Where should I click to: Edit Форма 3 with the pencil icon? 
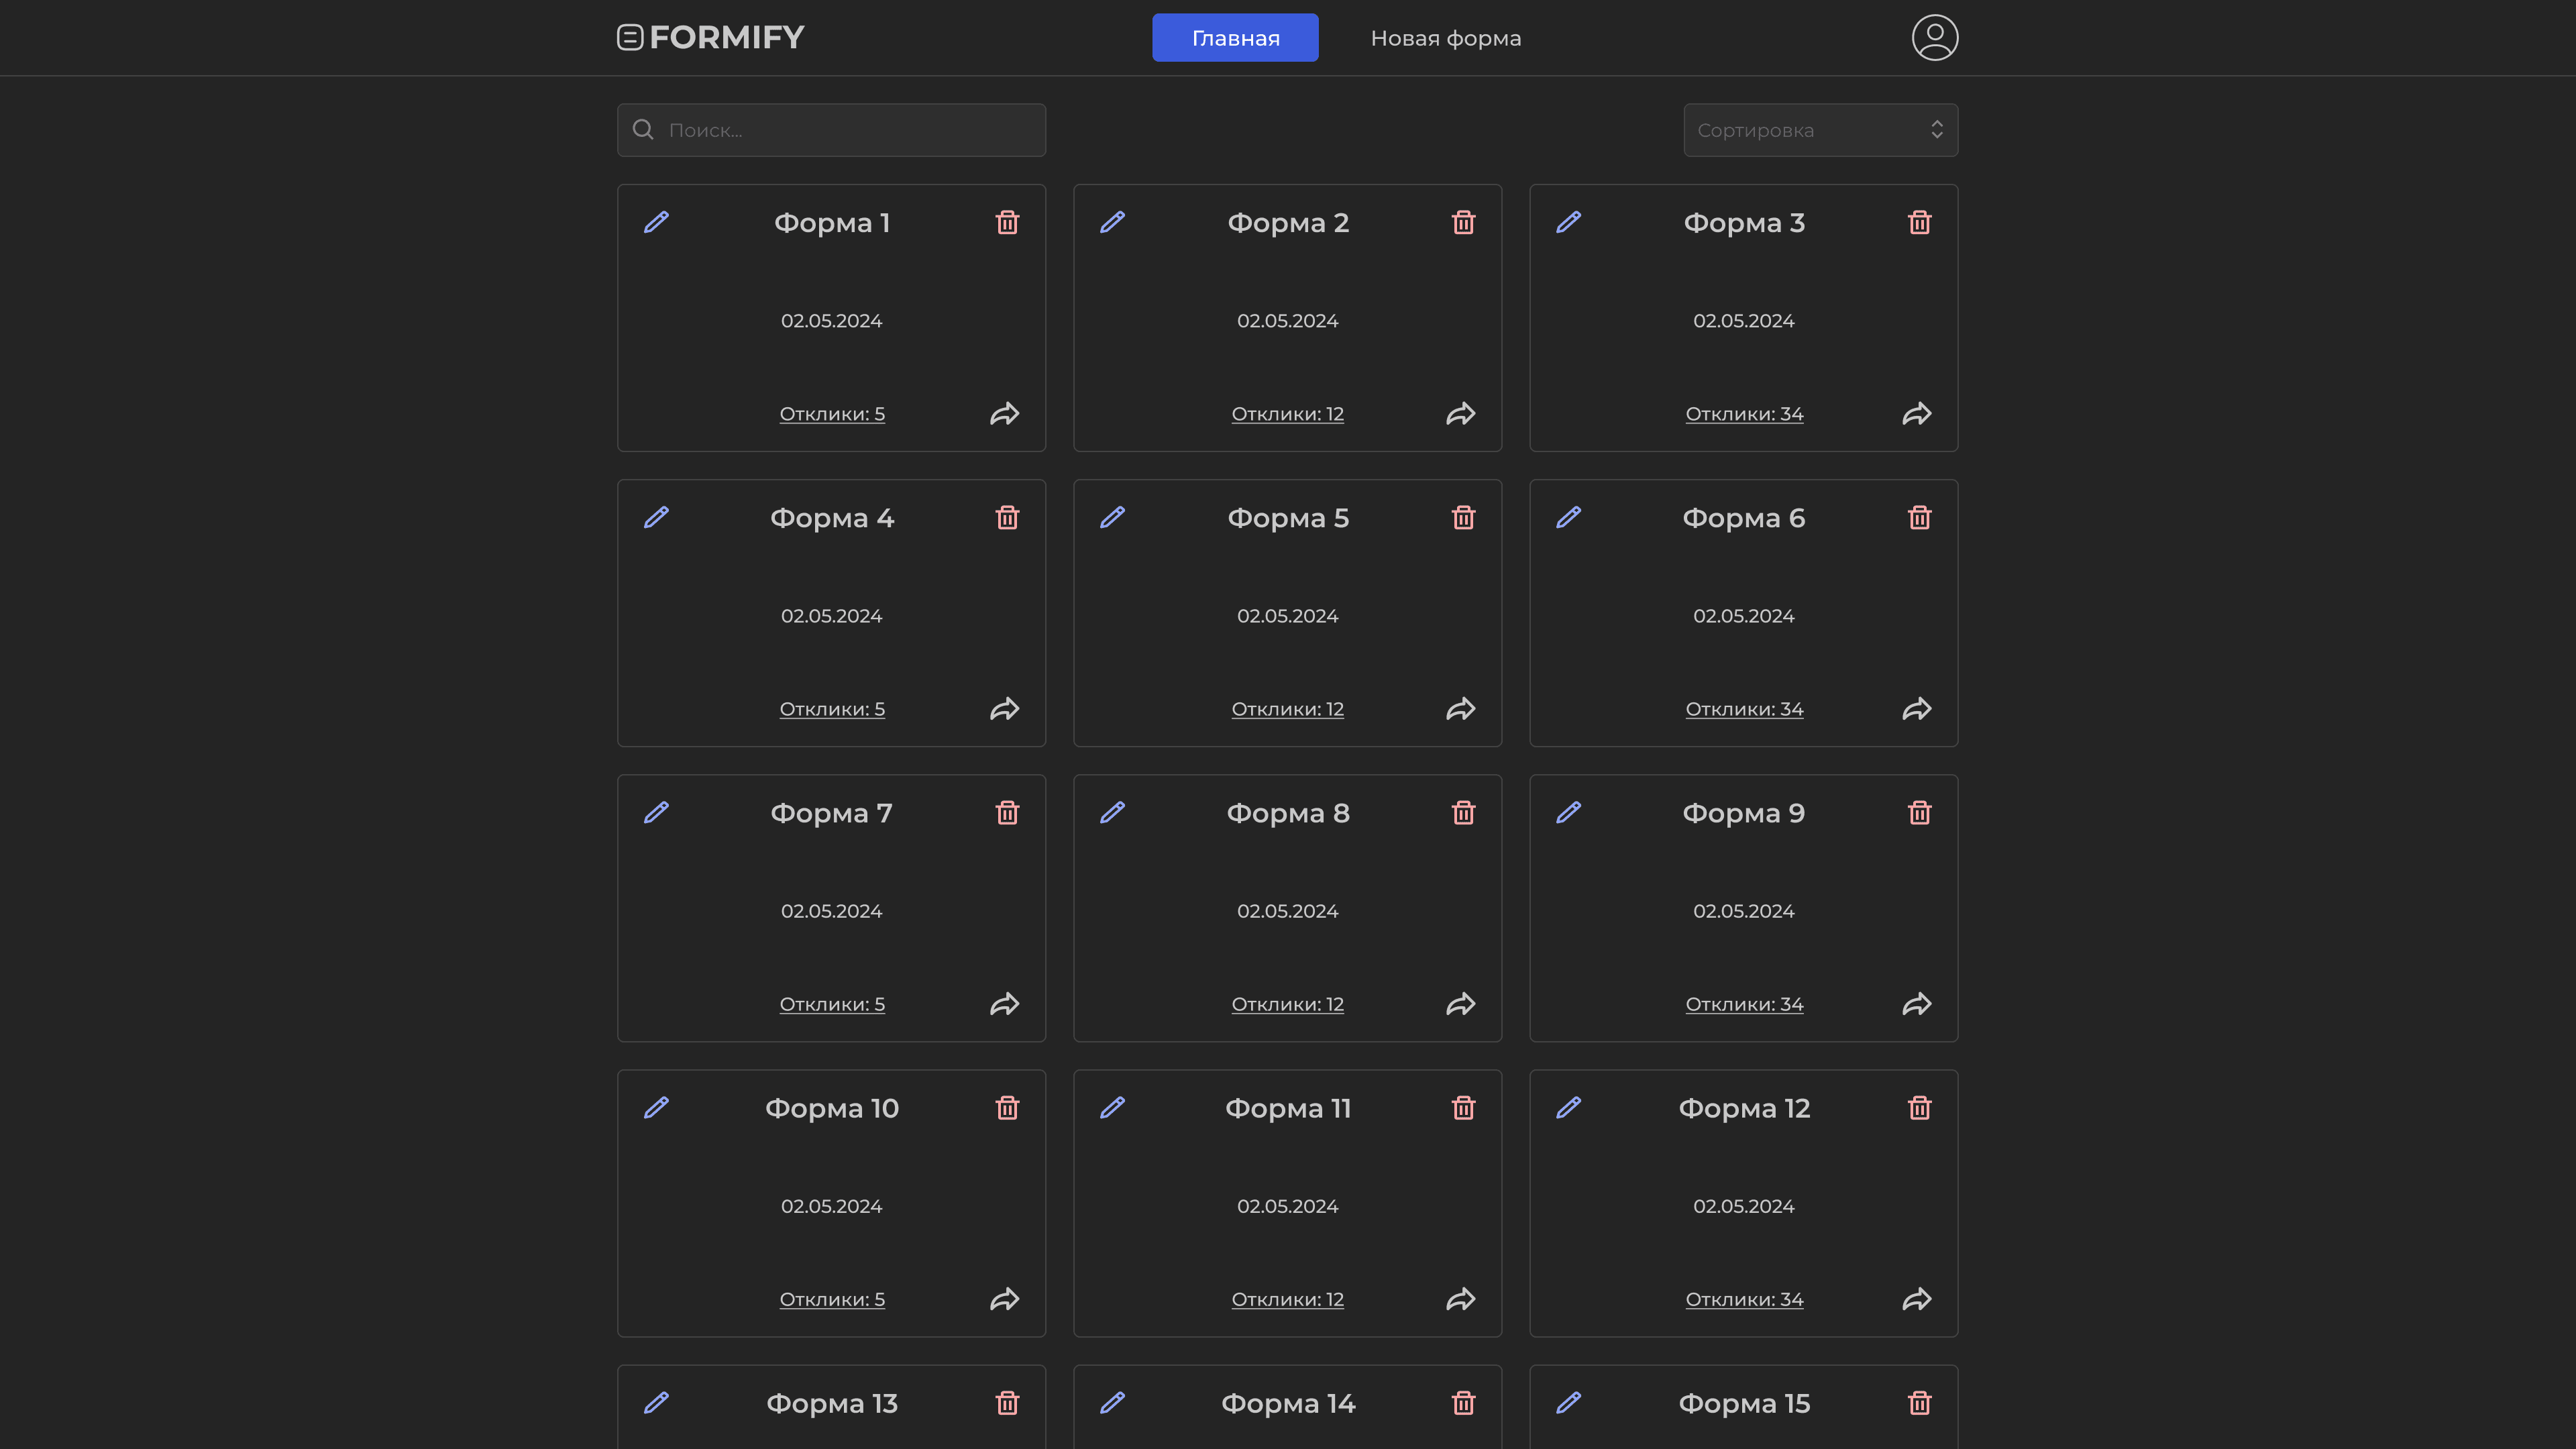pos(1568,222)
